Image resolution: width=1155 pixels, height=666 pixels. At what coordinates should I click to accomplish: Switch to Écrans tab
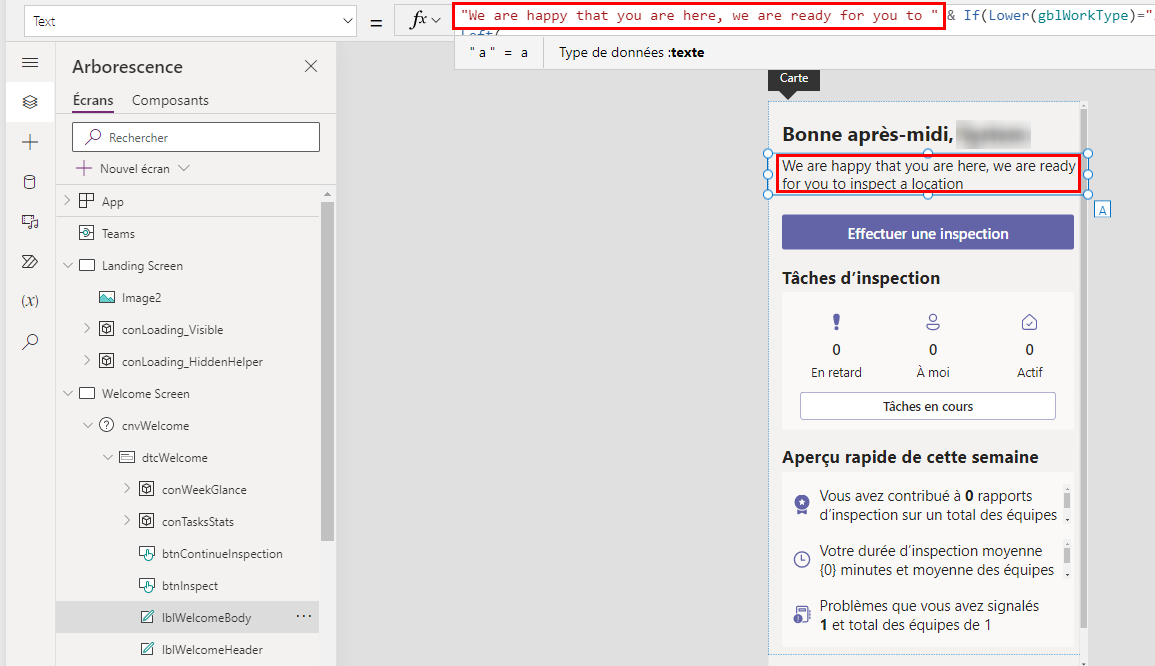[93, 100]
